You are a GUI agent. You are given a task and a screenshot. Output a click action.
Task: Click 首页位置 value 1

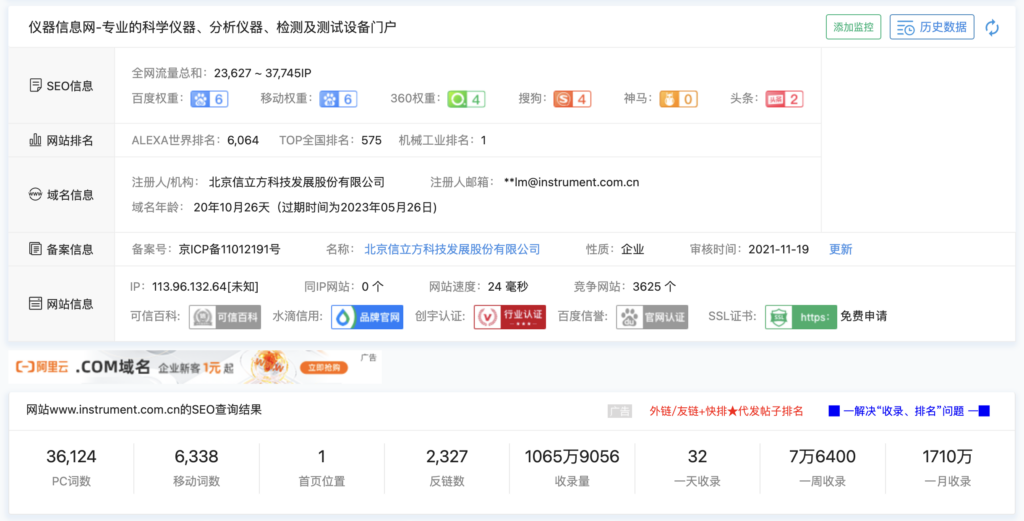[x=322, y=457]
